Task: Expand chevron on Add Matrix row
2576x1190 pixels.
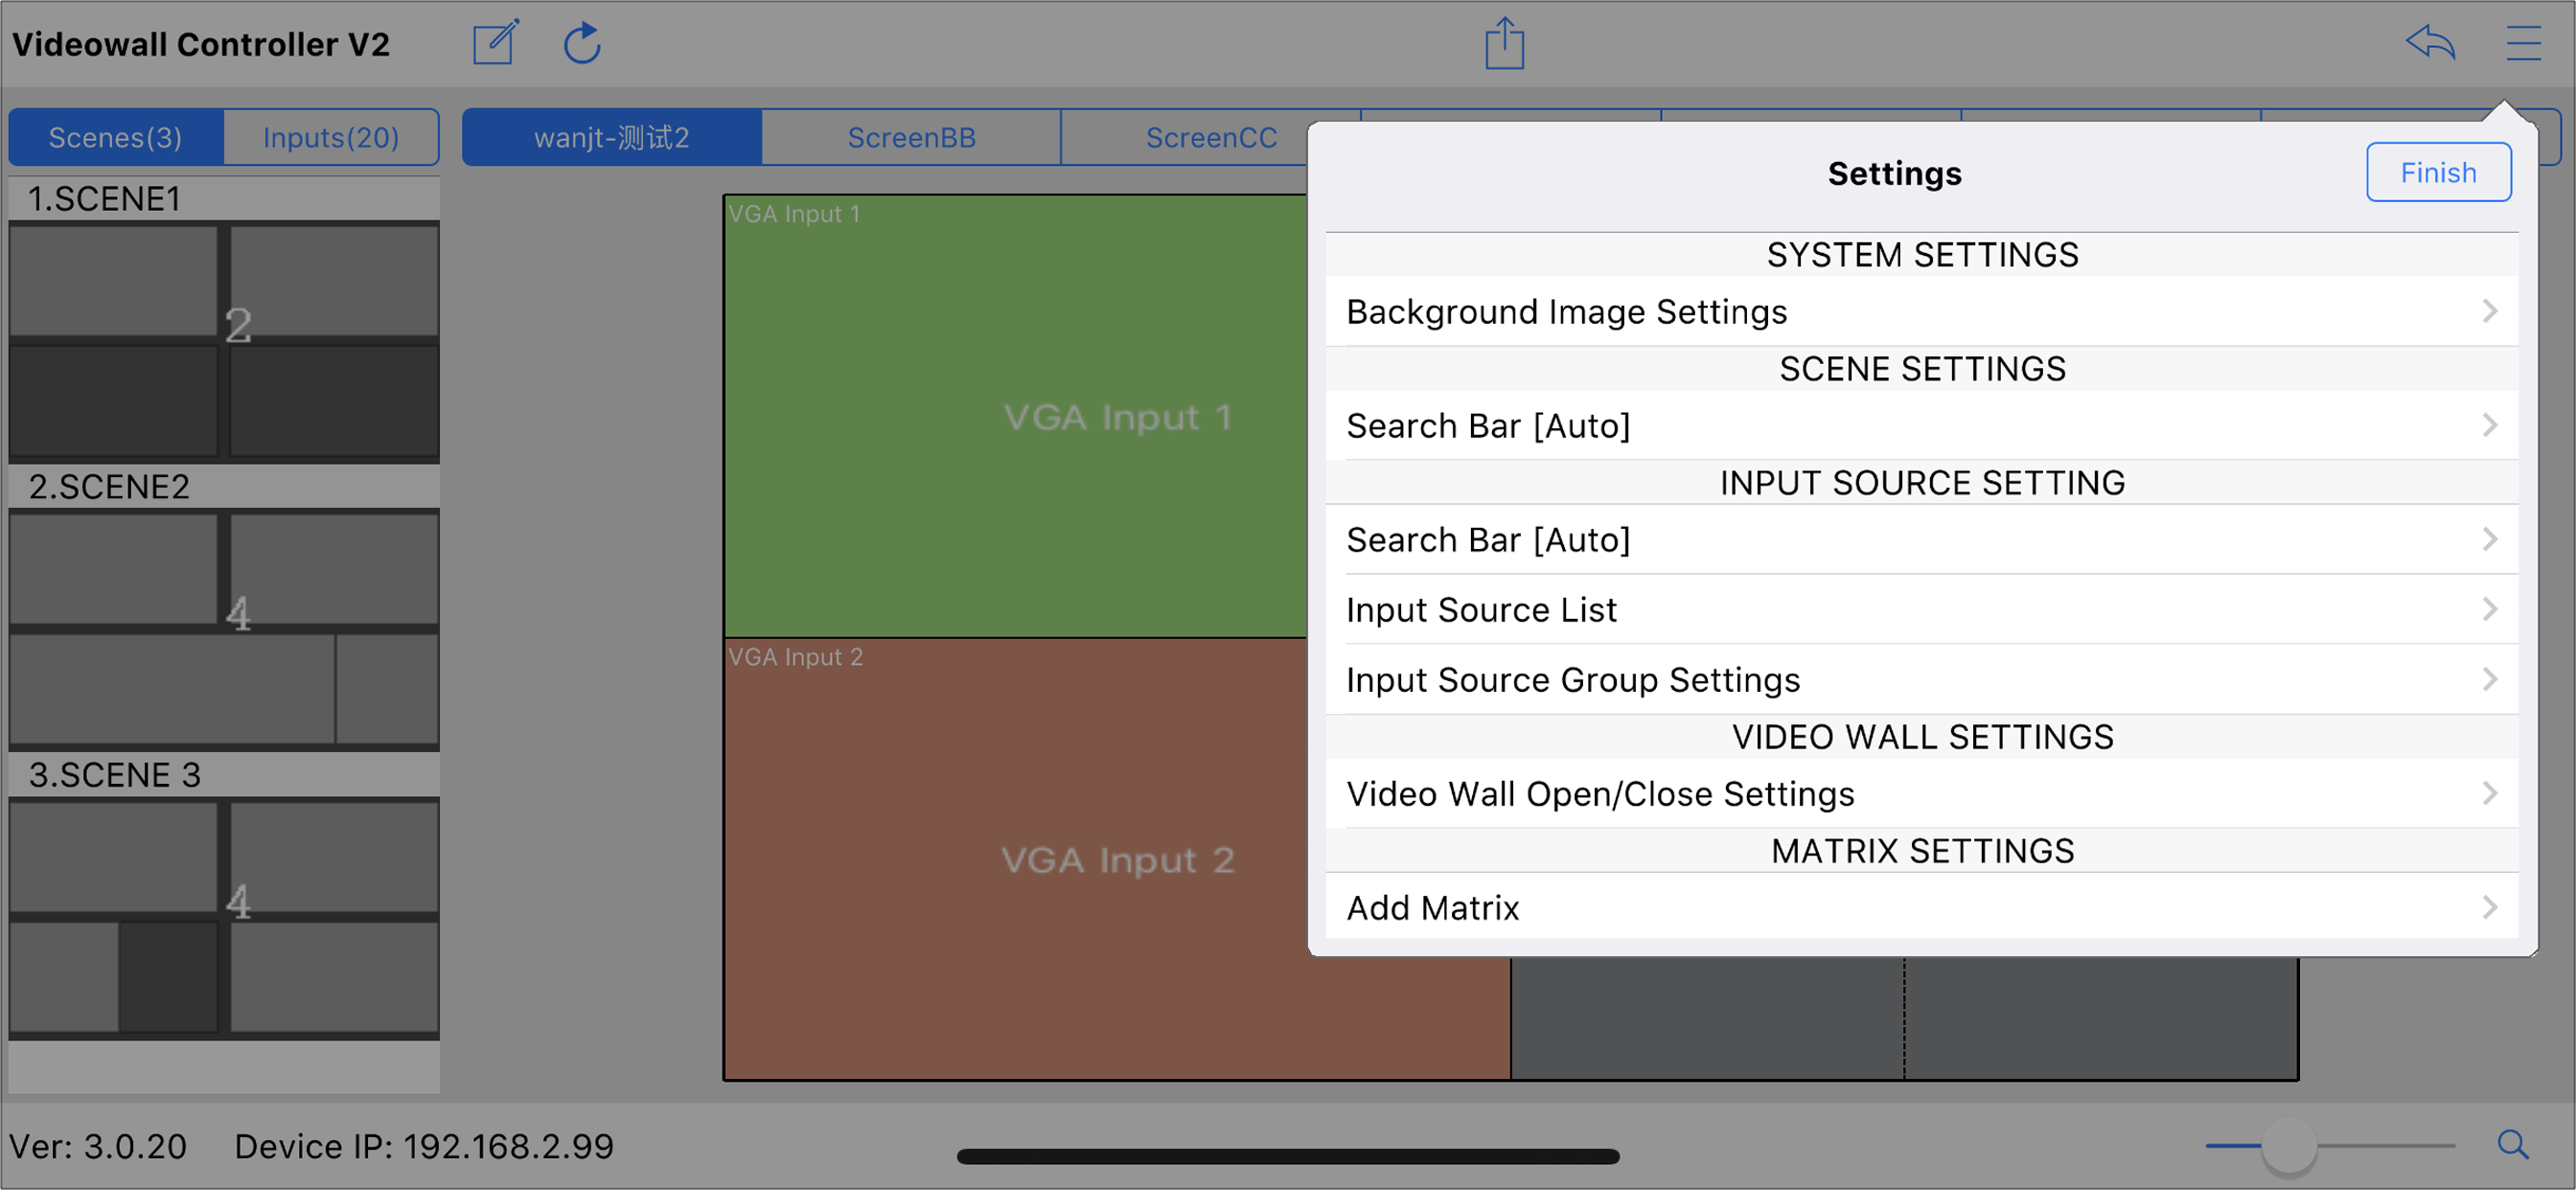Action: tap(2489, 908)
